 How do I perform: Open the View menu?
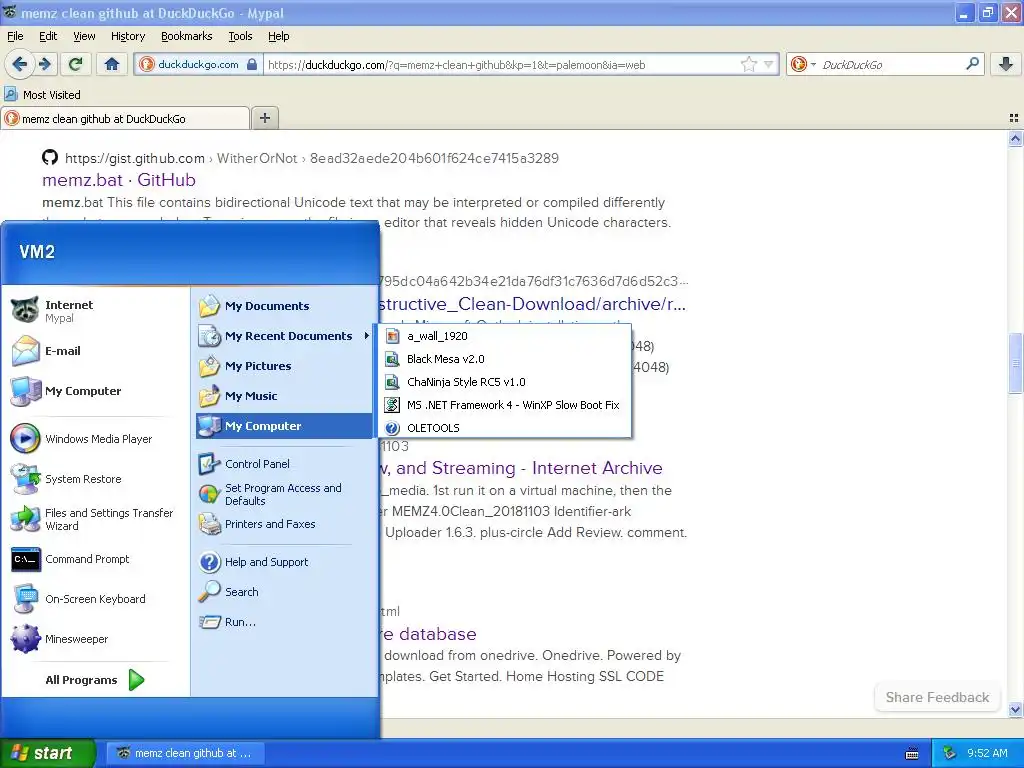pyautogui.click(x=84, y=36)
